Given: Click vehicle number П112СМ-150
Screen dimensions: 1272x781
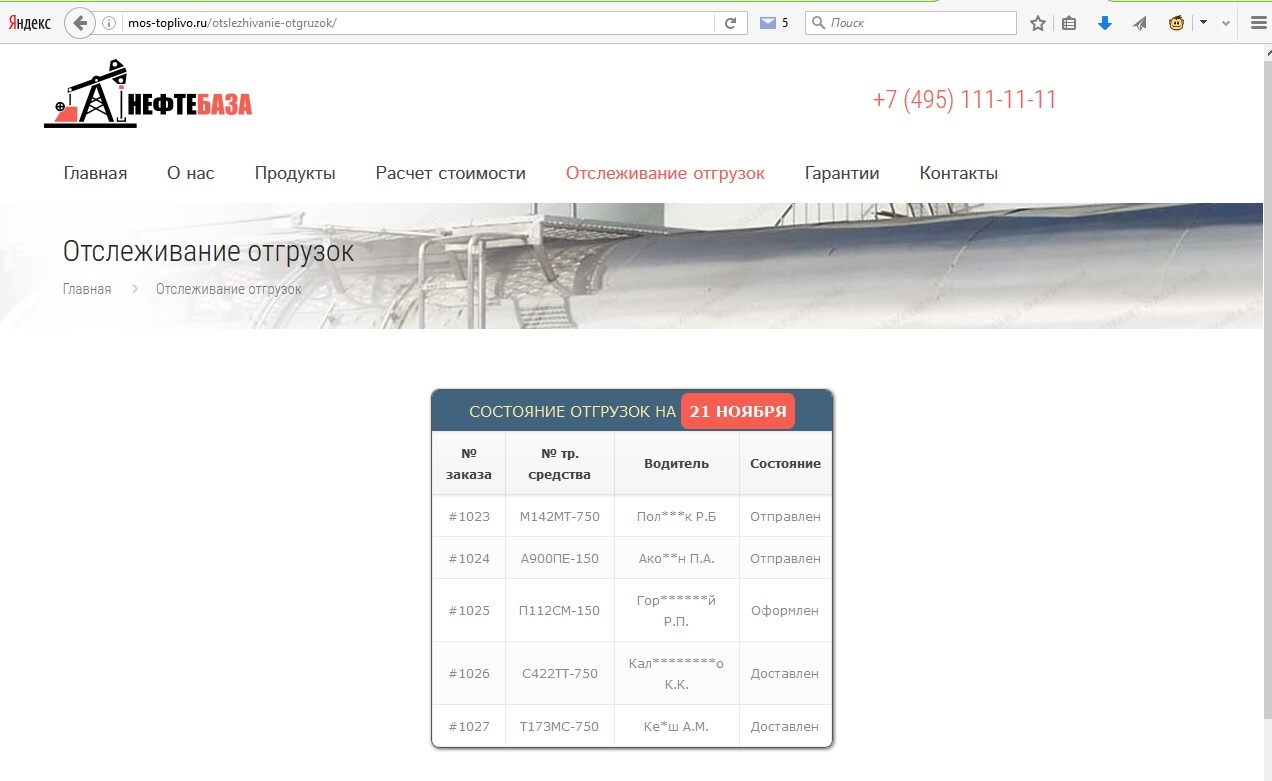Looking at the screenshot, I should pyautogui.click(x=560, y=610).
